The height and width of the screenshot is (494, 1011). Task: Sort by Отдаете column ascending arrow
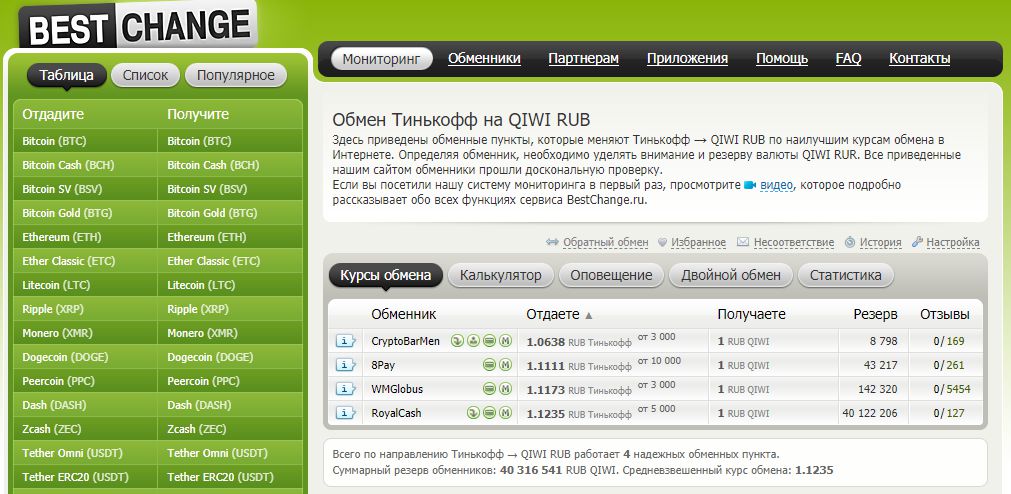[x=588, y=315]
